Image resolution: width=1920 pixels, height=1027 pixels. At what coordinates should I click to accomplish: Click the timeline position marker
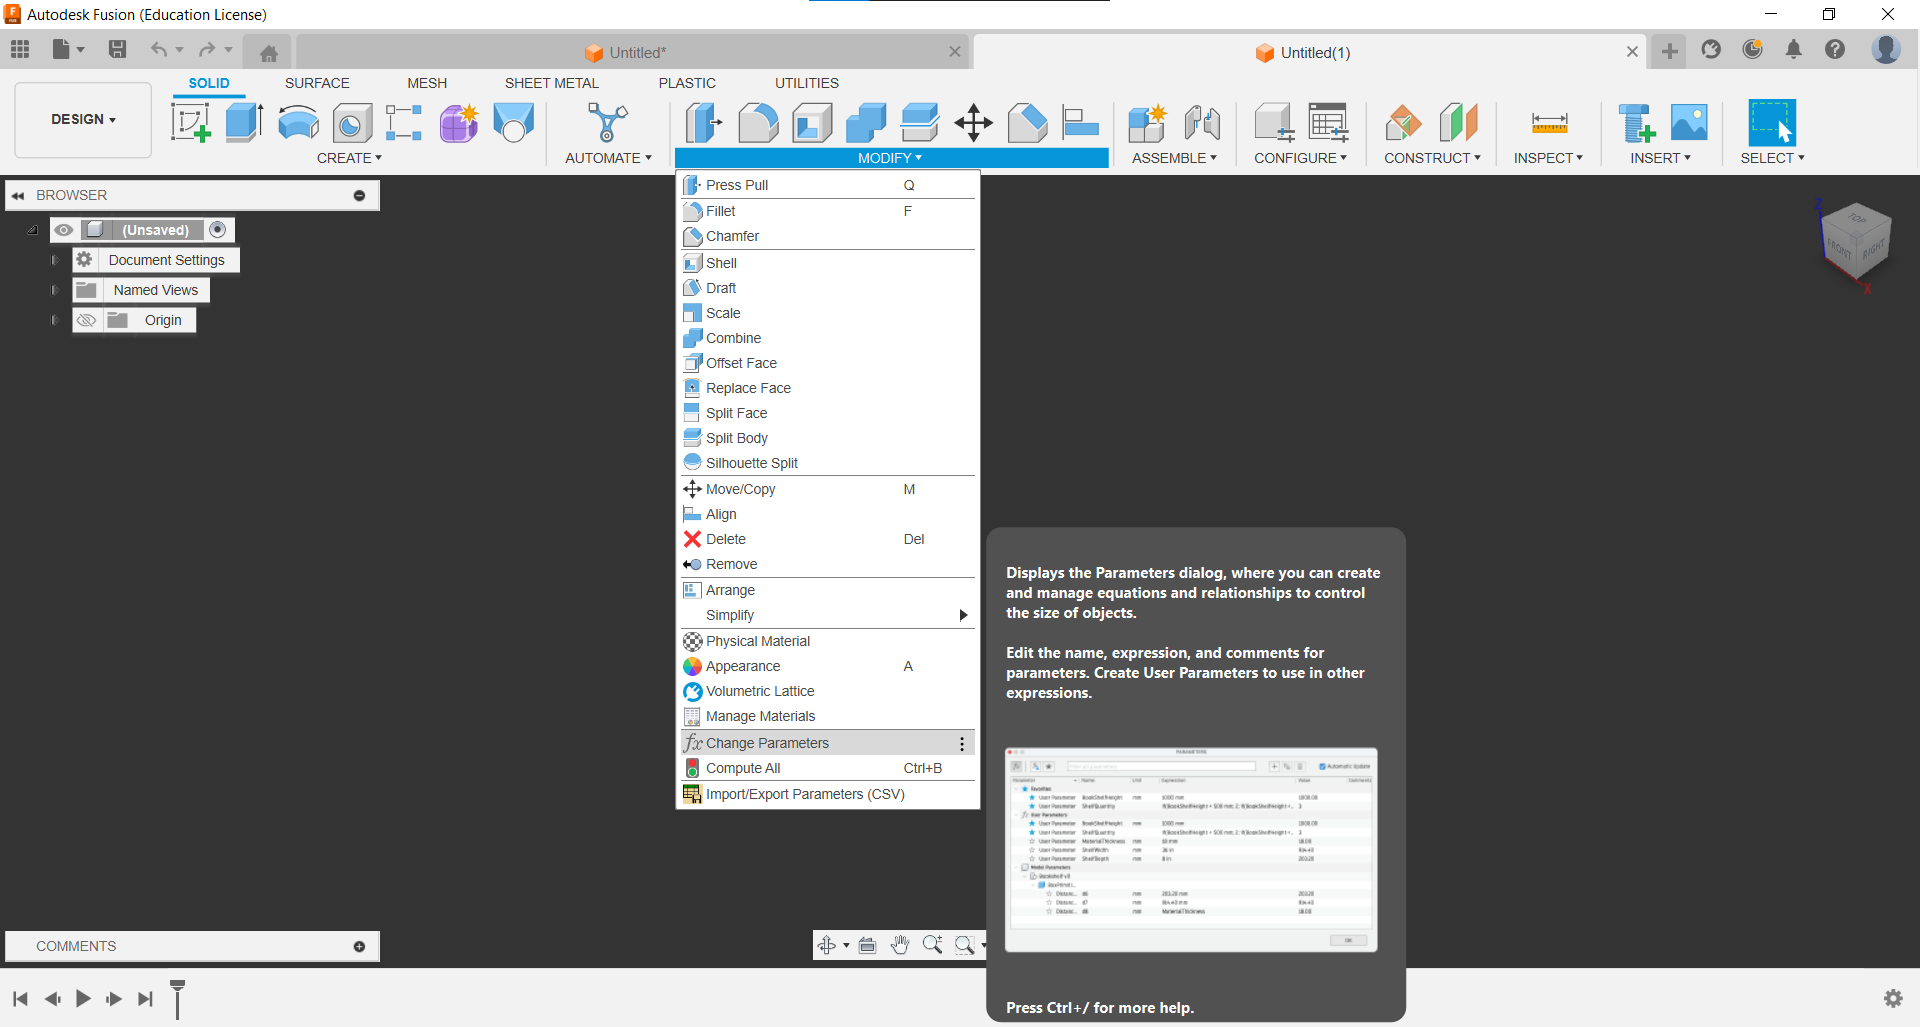pos(177,999)
